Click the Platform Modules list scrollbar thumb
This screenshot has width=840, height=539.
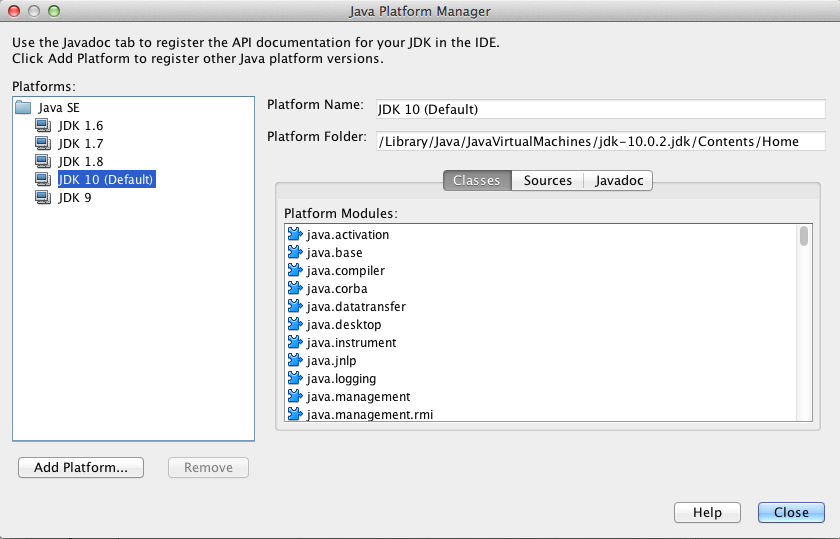[x=804, y=237]
